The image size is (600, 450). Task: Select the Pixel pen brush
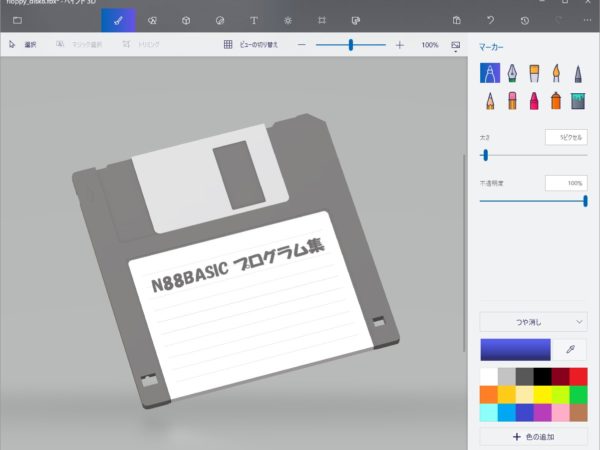[578, 73]
